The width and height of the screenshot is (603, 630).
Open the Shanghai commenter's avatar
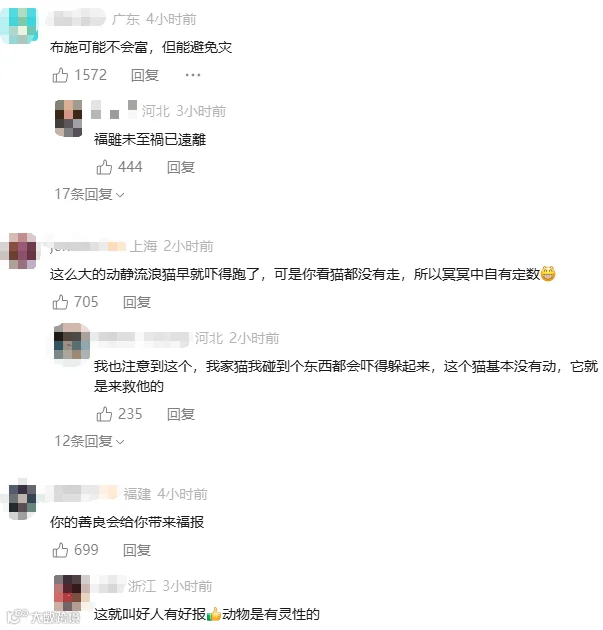click(x=19, y=251)
